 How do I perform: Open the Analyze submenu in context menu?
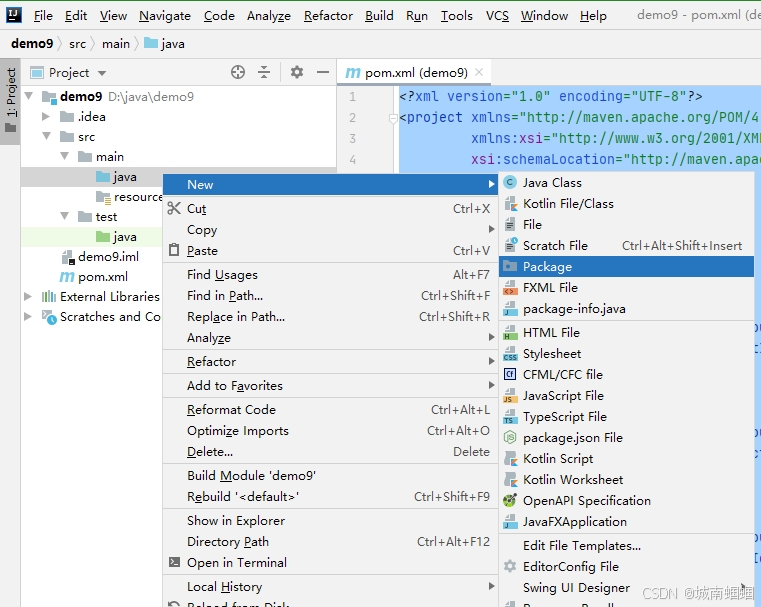[331, 338]
